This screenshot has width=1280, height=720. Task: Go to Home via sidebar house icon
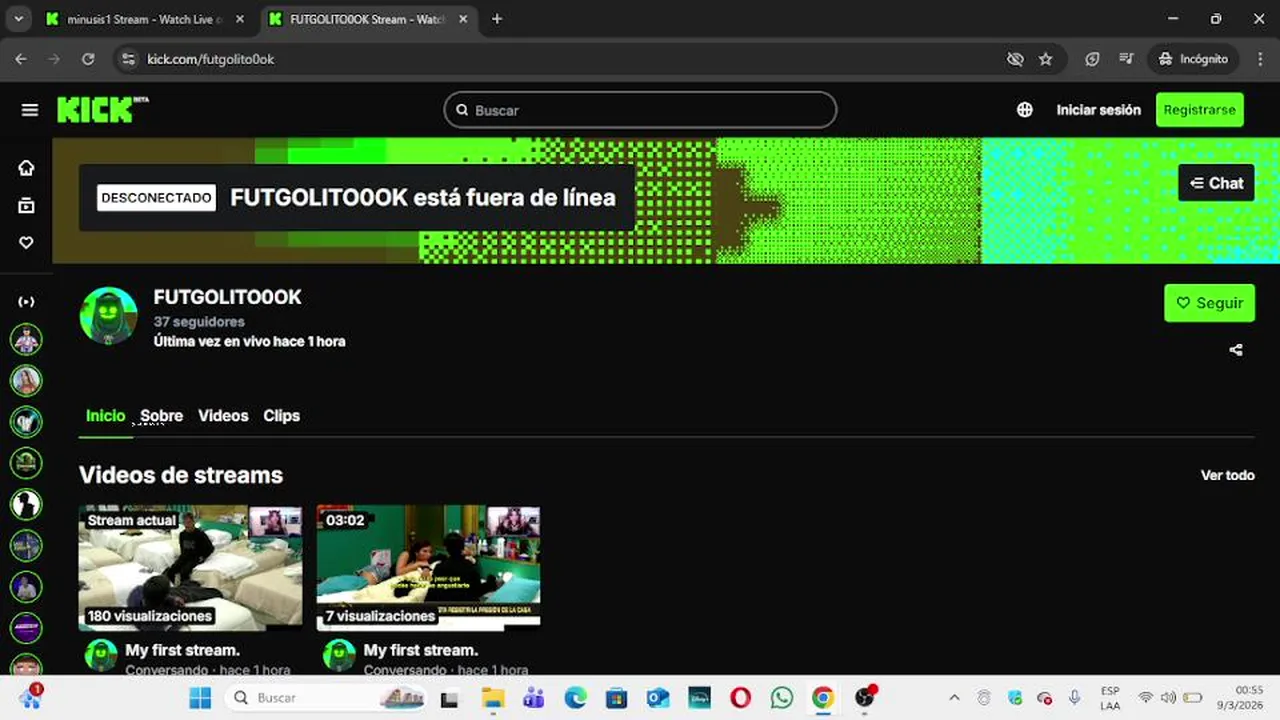(26, 168)
